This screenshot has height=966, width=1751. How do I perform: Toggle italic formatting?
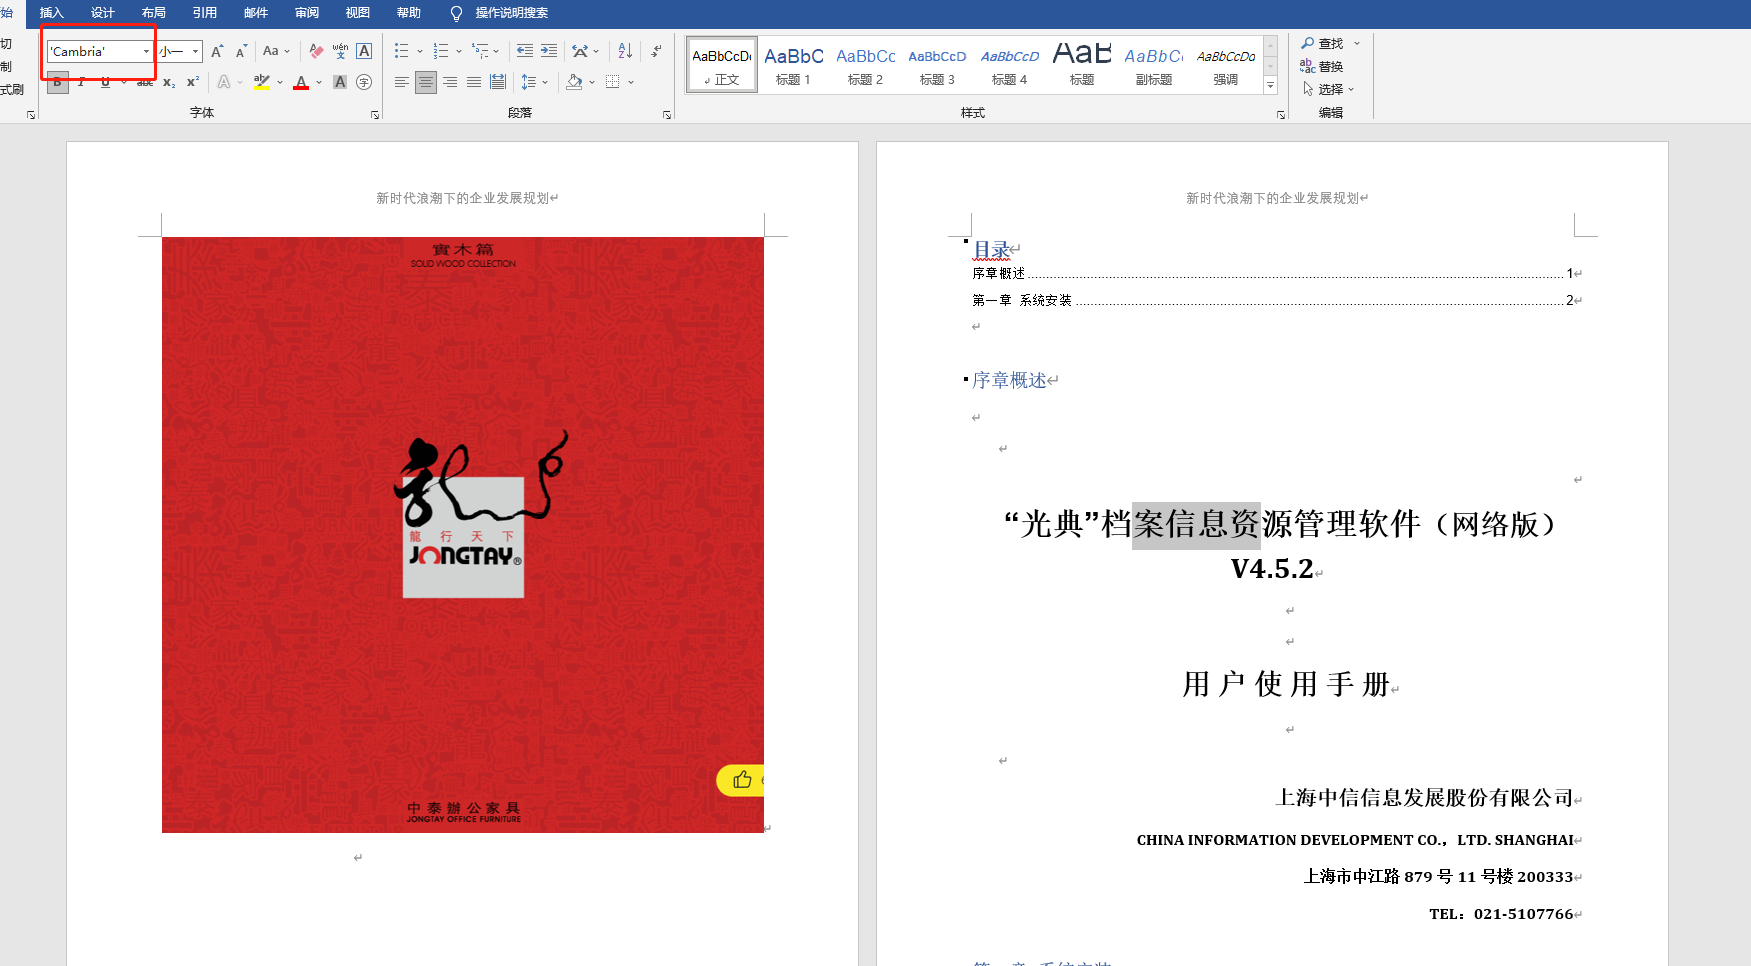click(81, 82)
